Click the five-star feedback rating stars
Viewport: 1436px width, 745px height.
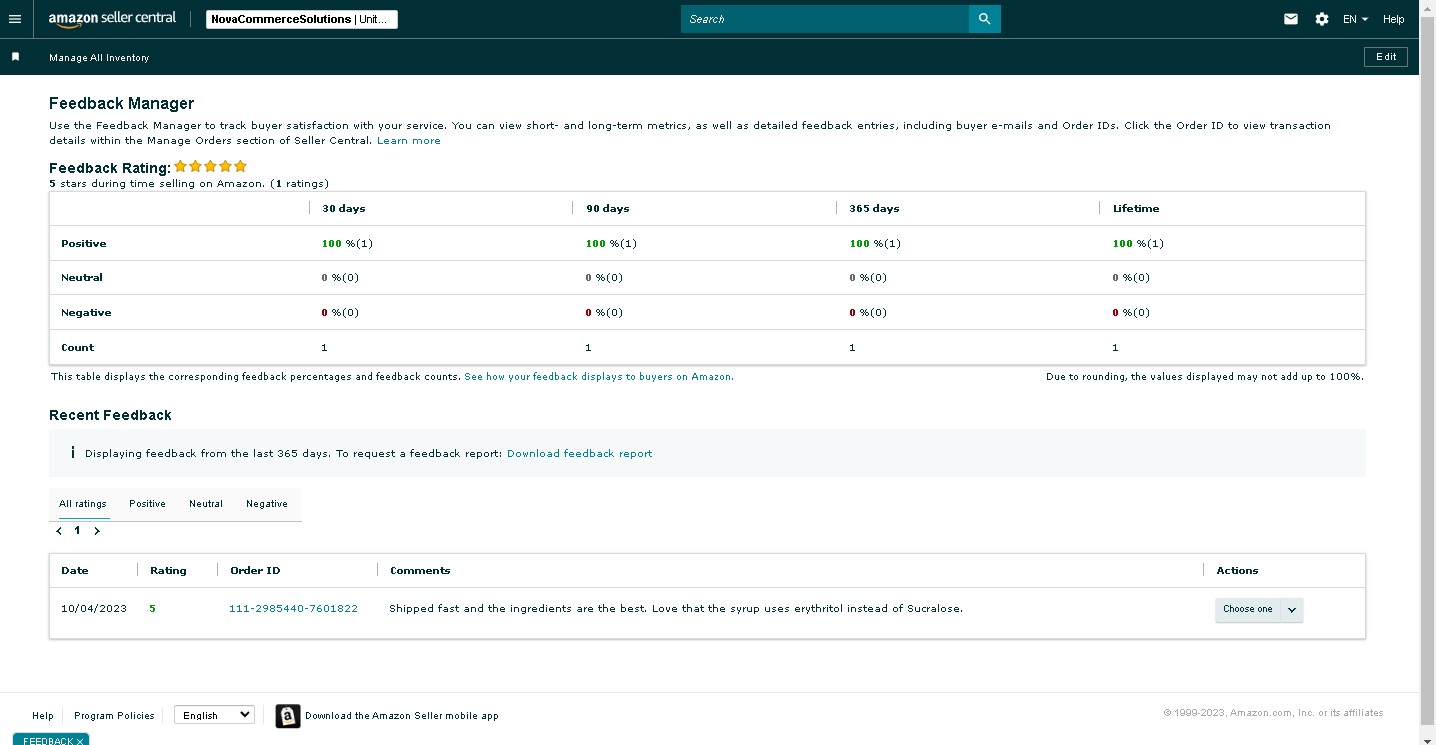click(211, 167)
